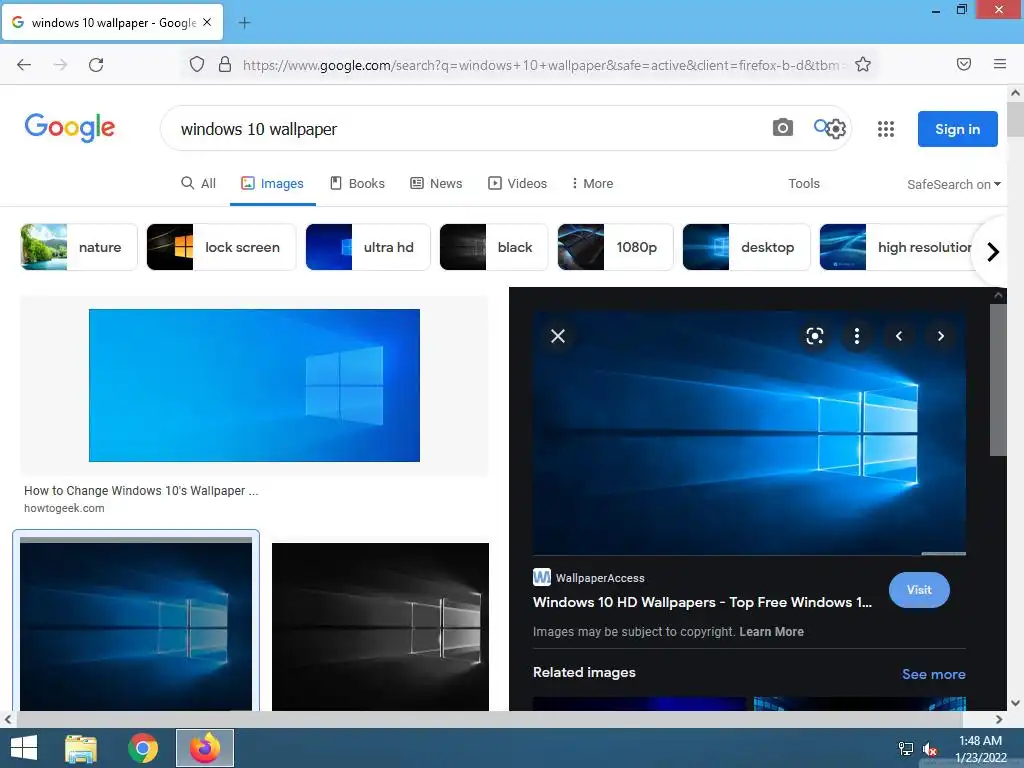The height and width of the screenshot is (768, 1024).
Task: Click the page vertical scrollbar thumb
Action: tap(1016, 119)
